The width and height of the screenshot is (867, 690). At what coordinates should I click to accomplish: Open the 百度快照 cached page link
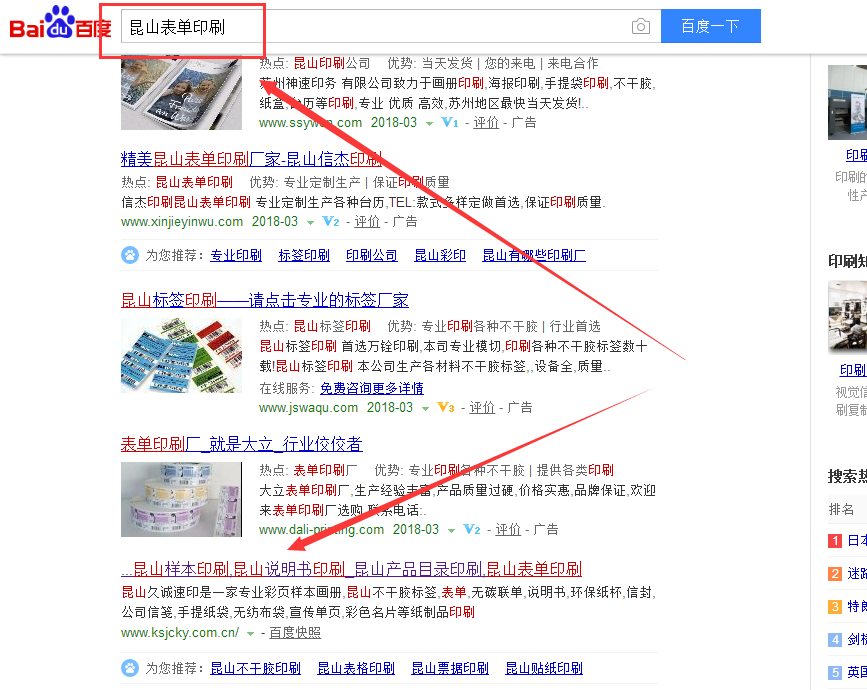[295, 632]
